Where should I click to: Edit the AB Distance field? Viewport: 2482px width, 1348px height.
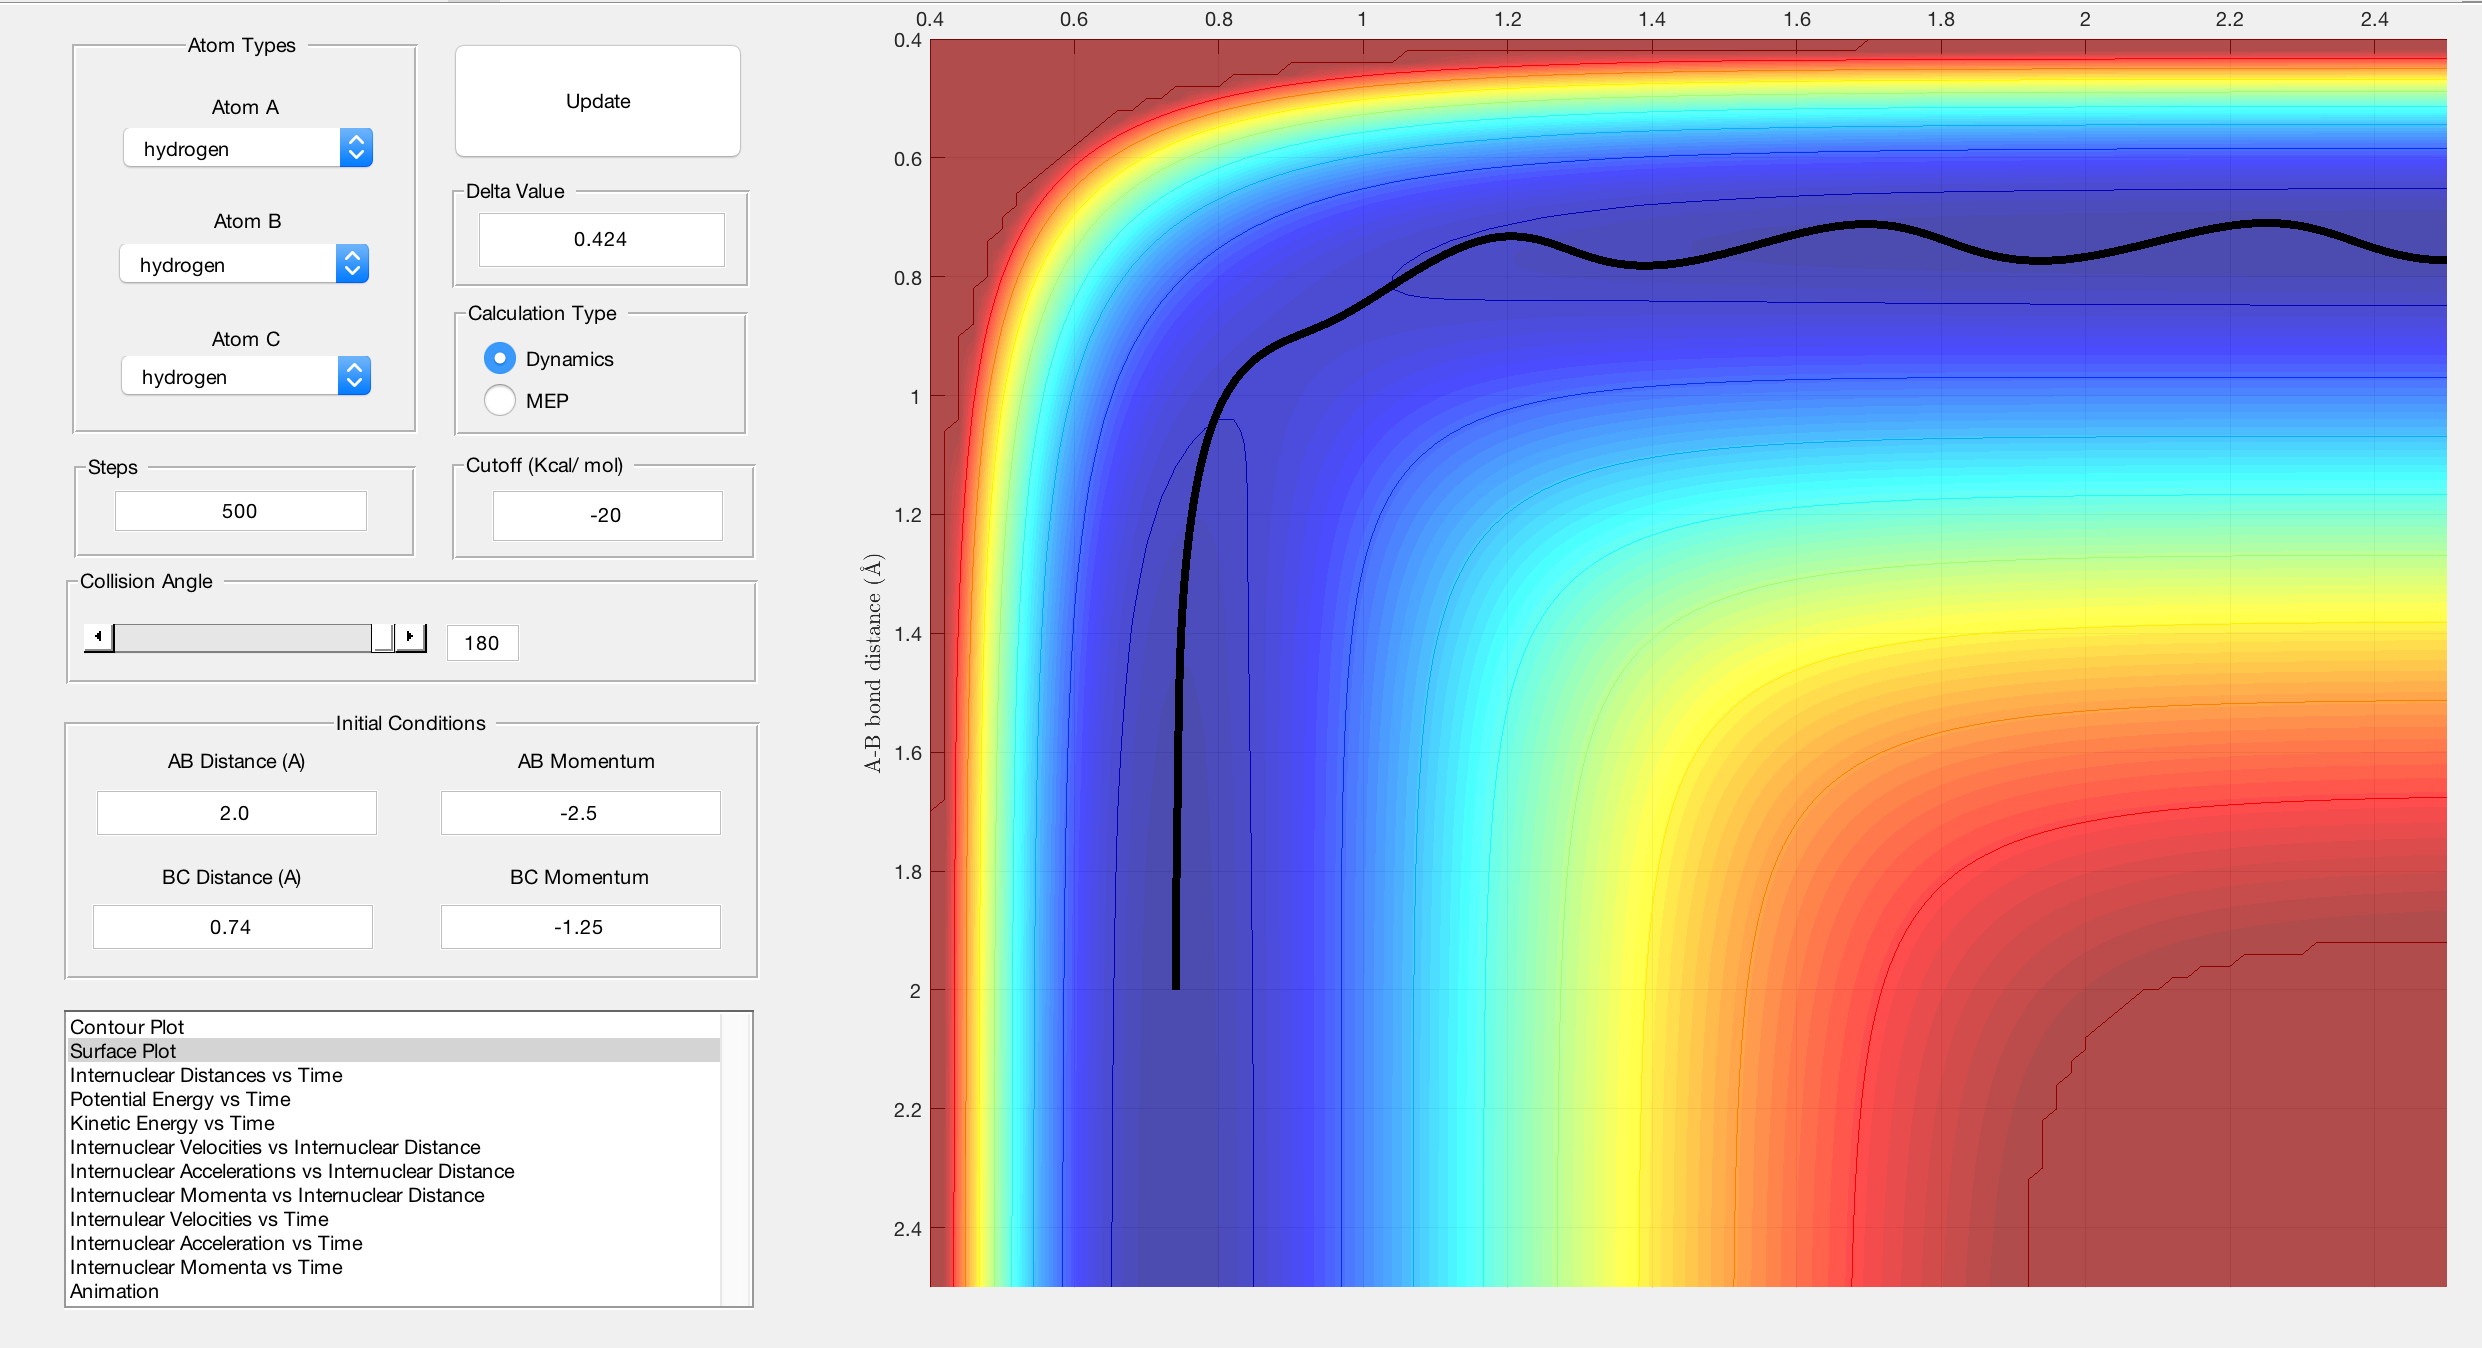click(236, 813)
